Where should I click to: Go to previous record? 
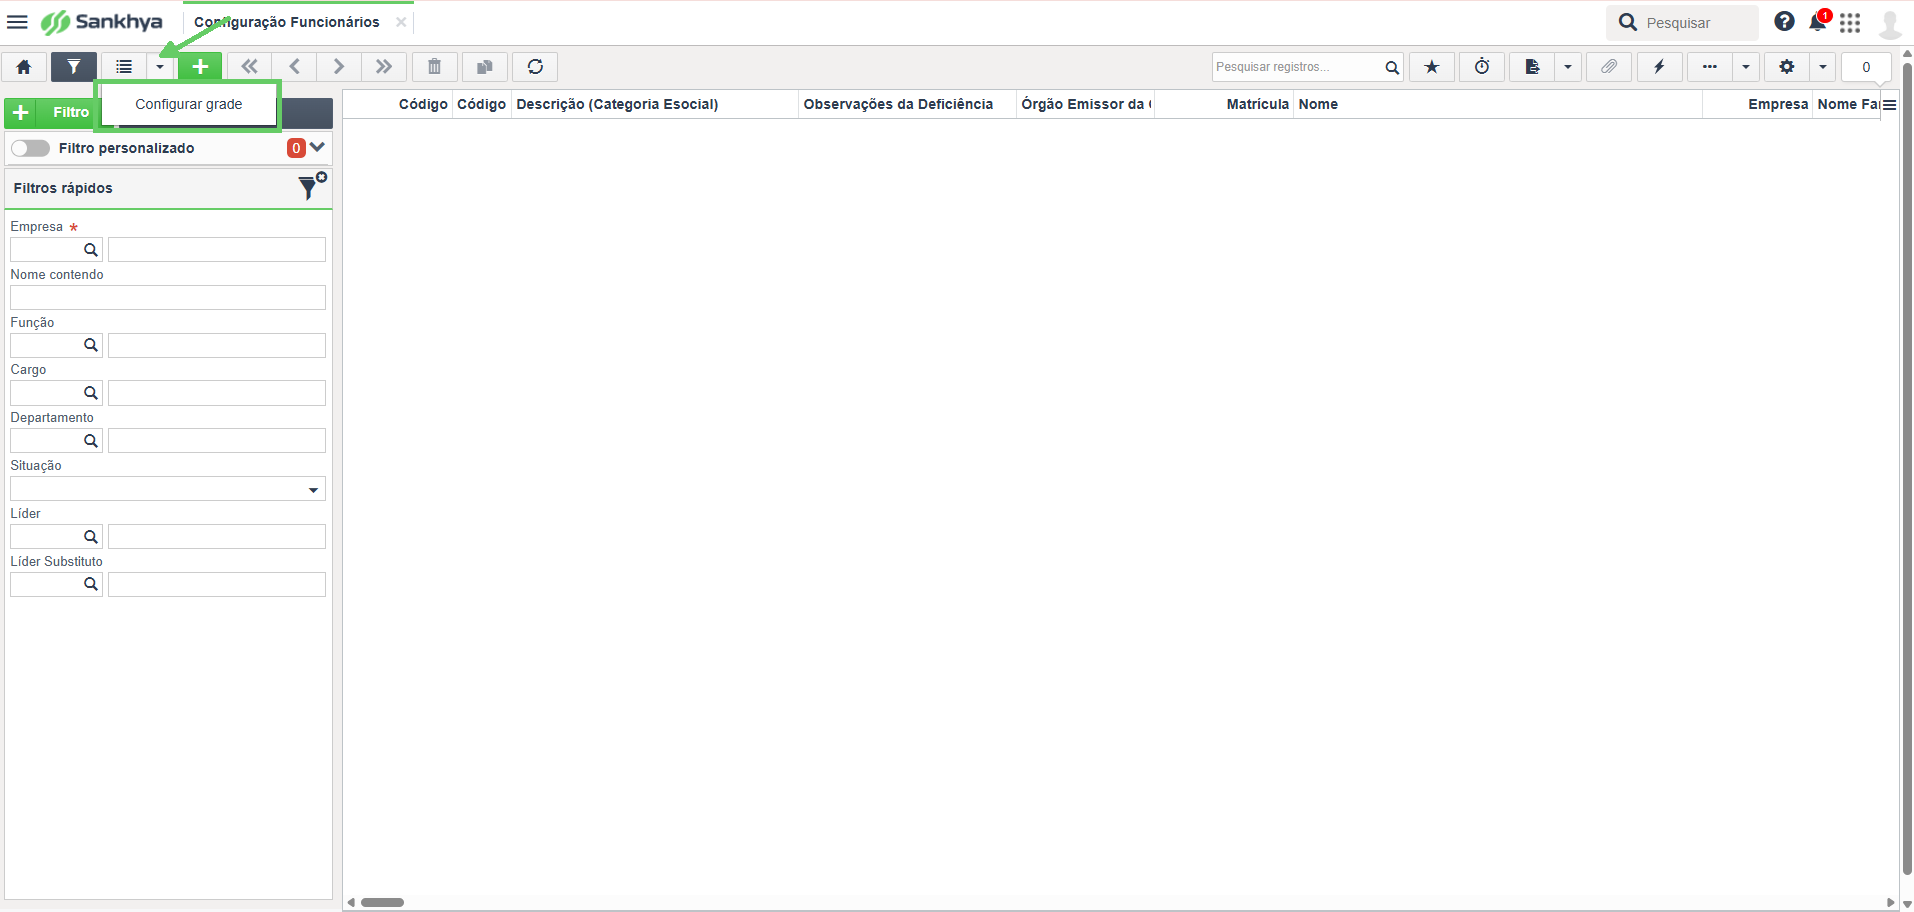click(294, 67)
